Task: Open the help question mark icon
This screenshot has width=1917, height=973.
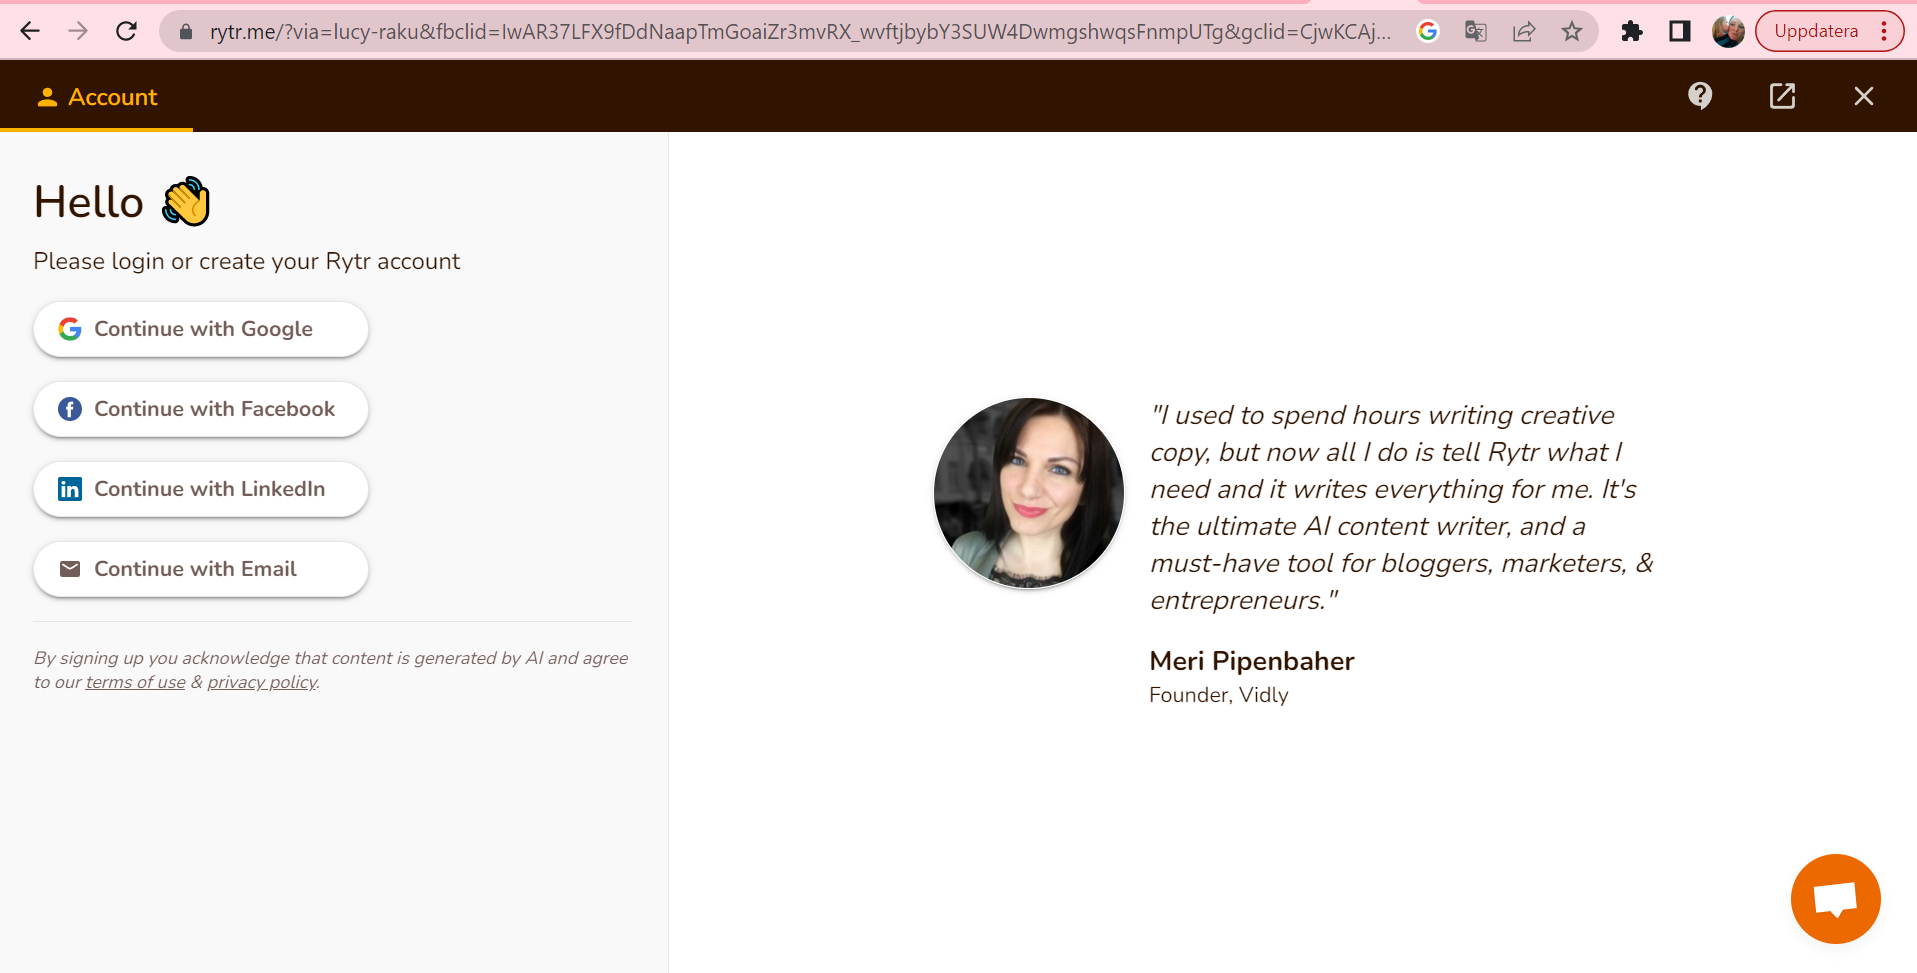Action: 1700,96
